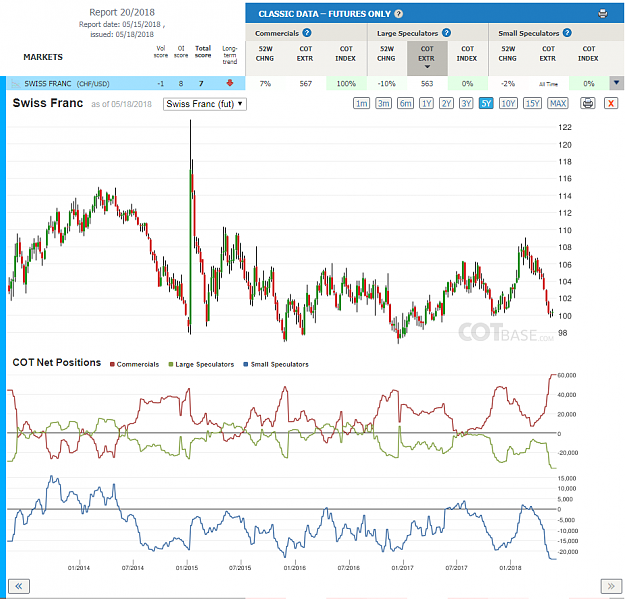Click the printer icon in Classic Data header
This screenshot has width=625, height=599.
[x=603, y=14]
